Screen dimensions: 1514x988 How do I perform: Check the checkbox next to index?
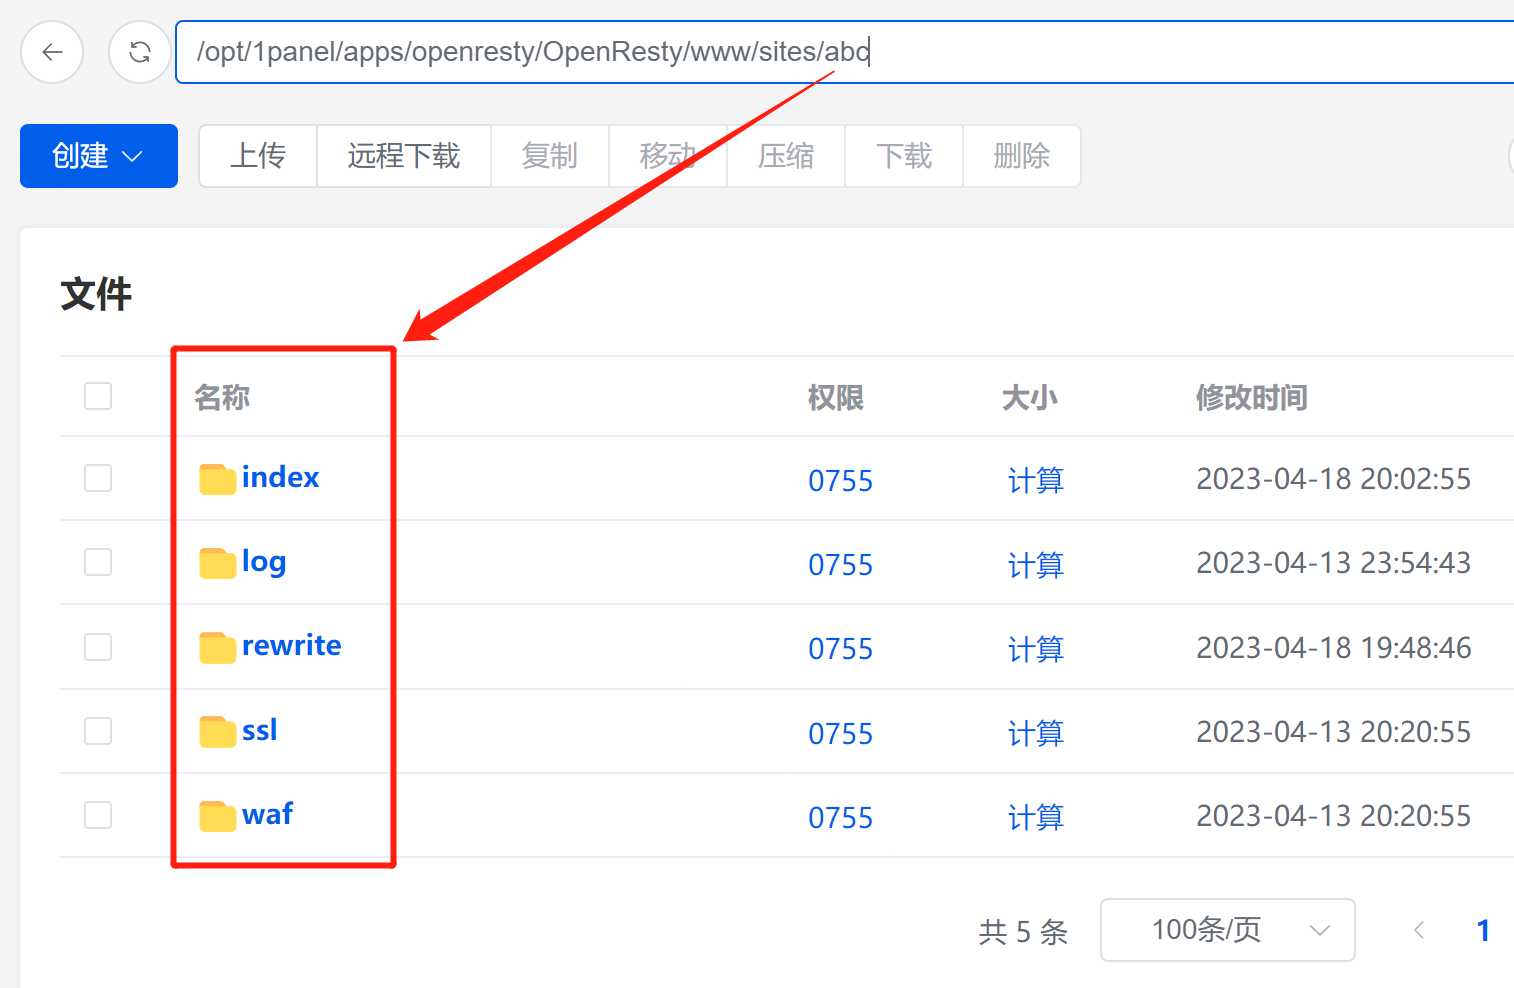click(x=97, y=478)
